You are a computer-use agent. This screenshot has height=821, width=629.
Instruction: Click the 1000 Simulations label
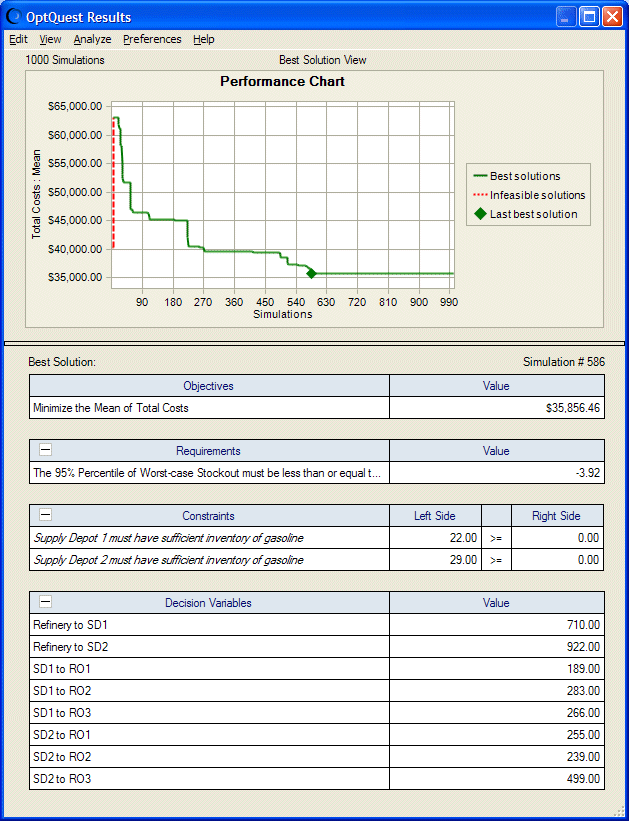65,60
